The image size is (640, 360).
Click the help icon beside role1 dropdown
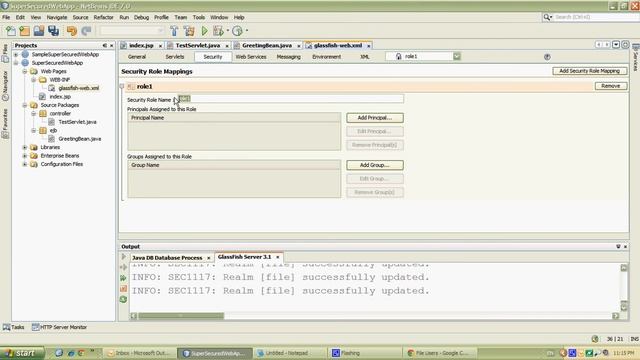(x=547, y=57)
